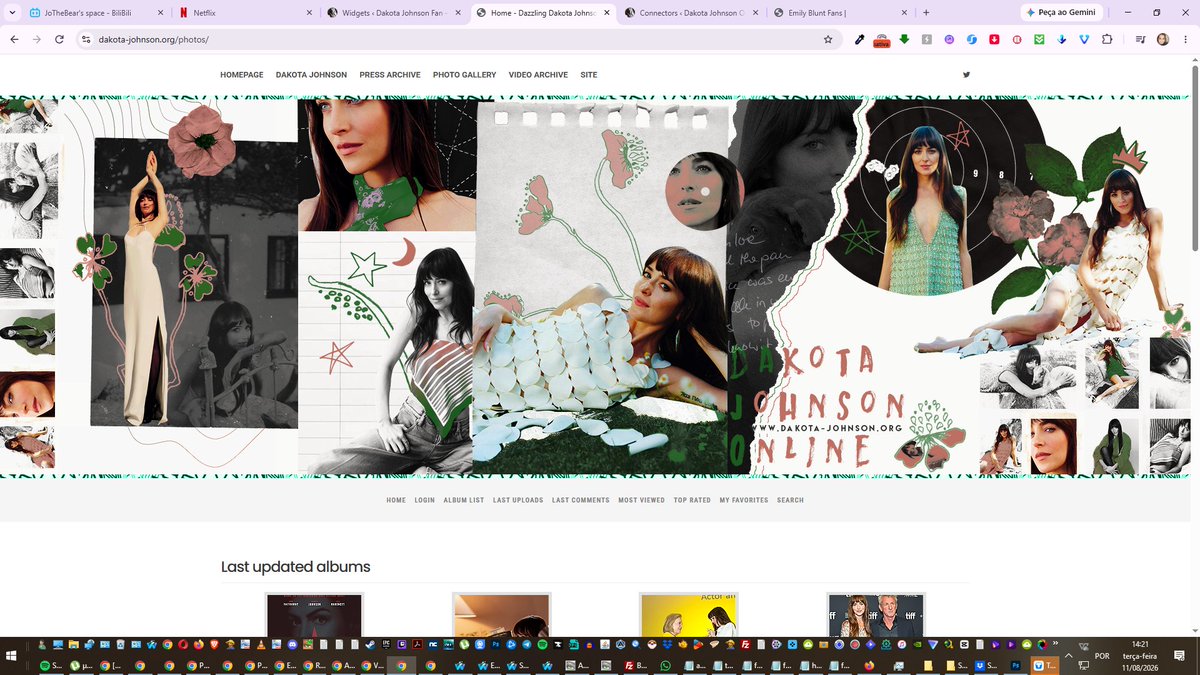Click the Twitter bird icon in site header

[966, 75]
